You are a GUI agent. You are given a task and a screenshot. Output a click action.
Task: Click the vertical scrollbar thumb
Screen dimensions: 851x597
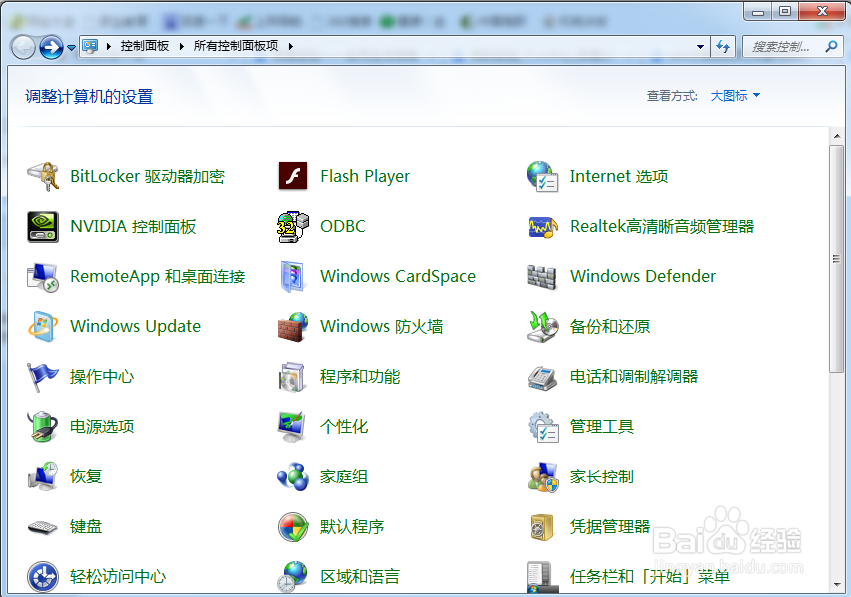pos(836,259)
